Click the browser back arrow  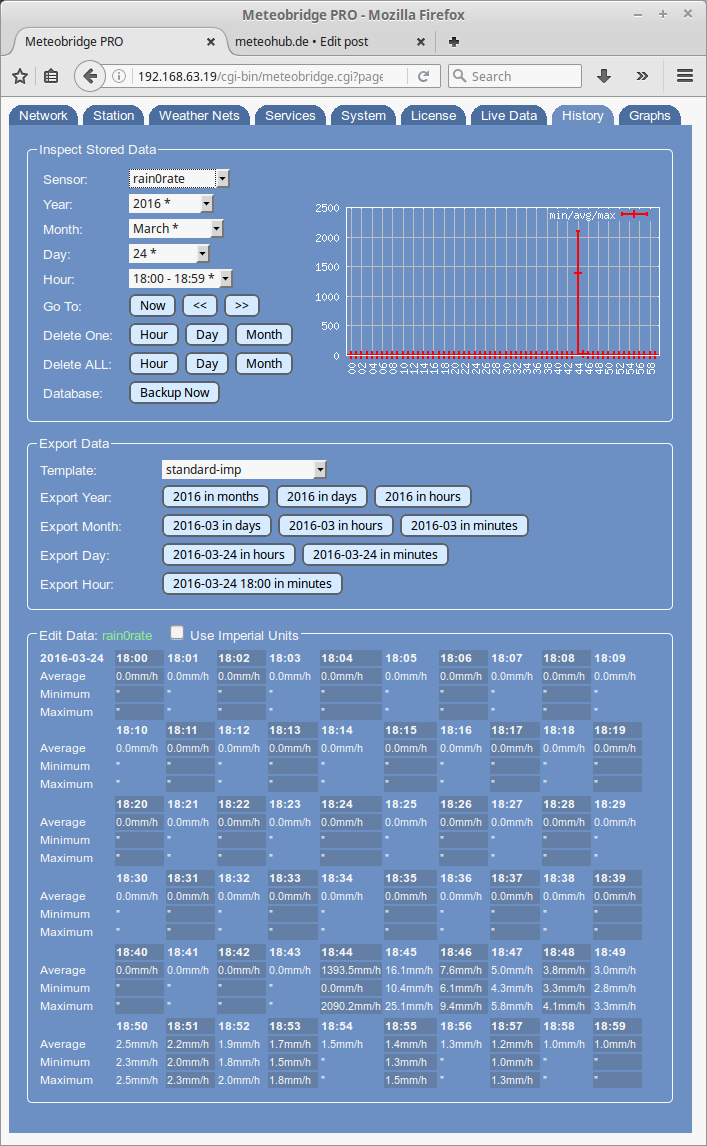pos(90,76)
